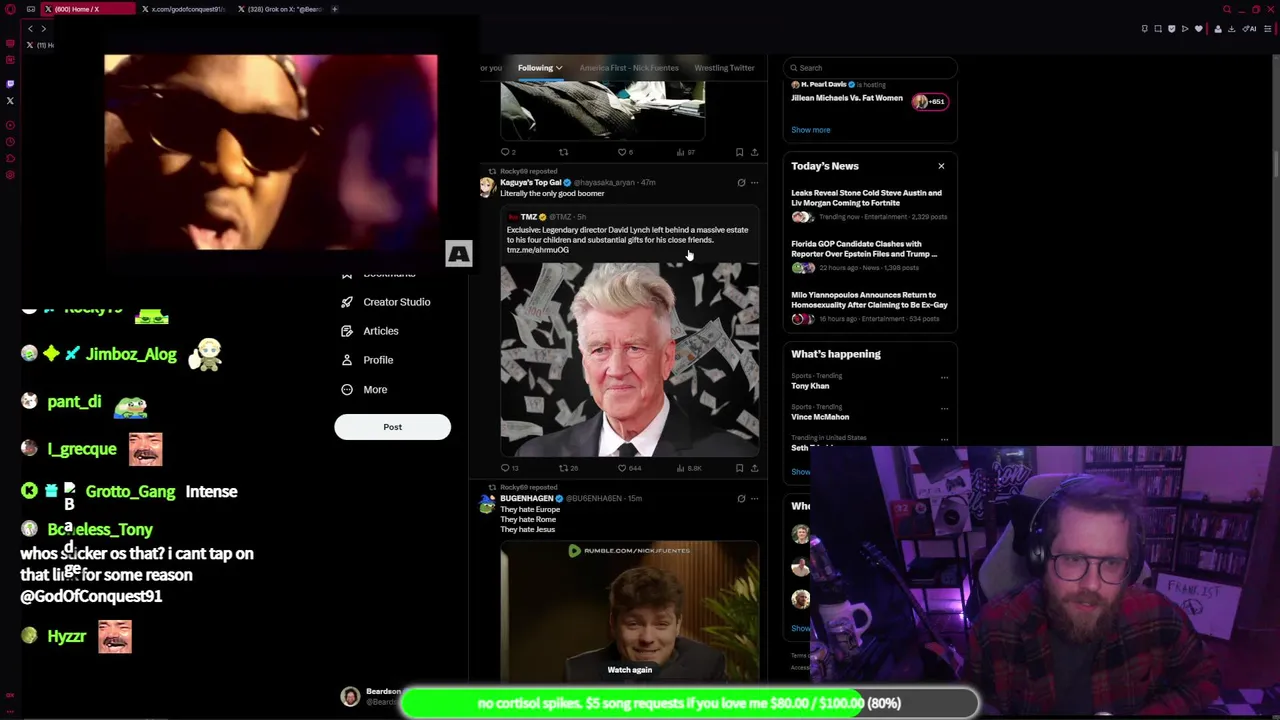Like the David Lynch post
This screenshot has height=720, width=1280.
(x=627, y=468)
